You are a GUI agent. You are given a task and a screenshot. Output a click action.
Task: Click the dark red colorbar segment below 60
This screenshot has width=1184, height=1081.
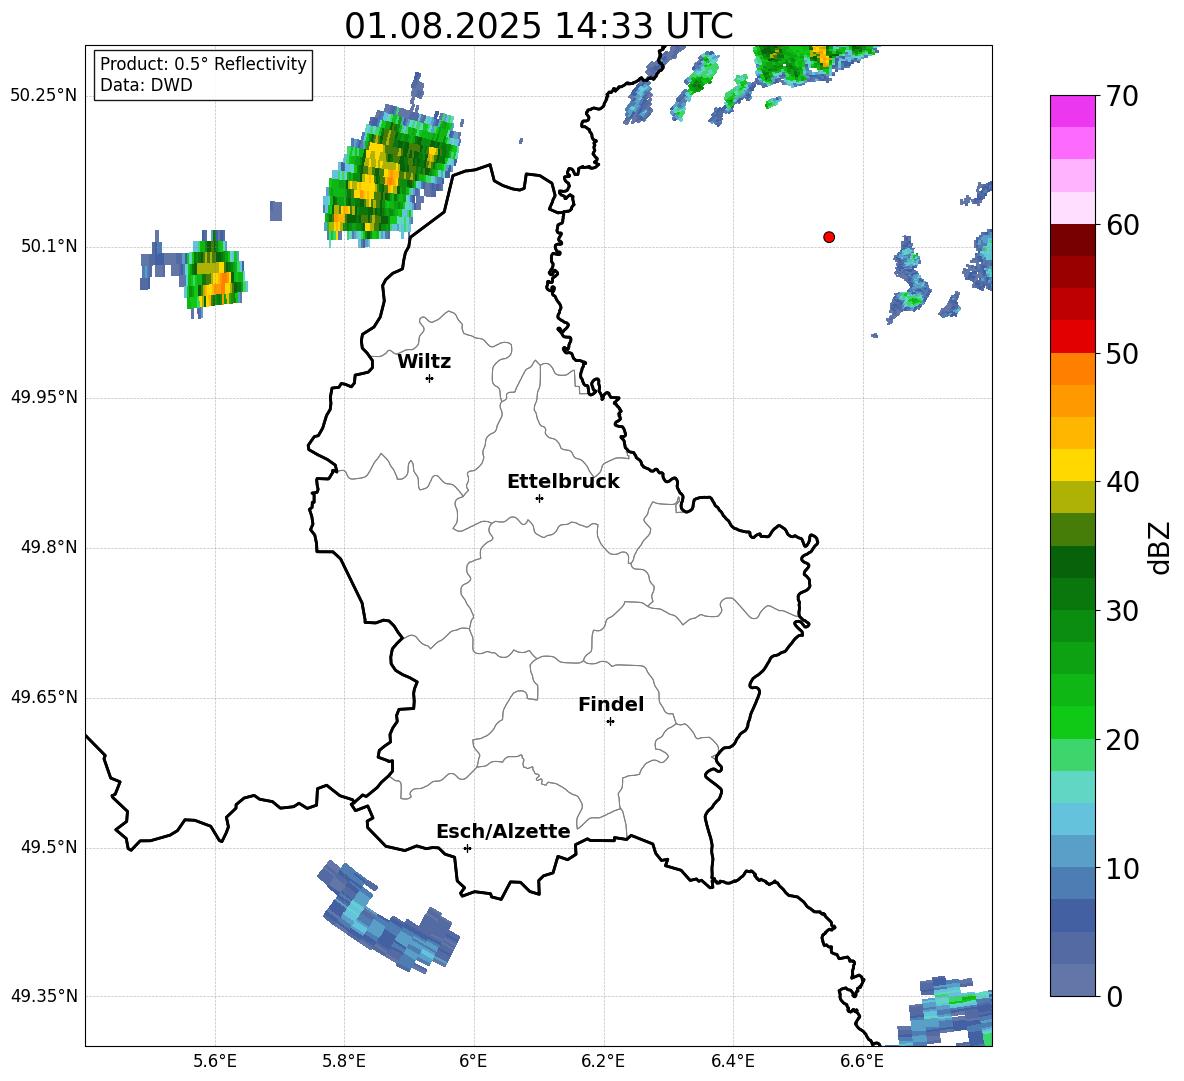[x=1073, y=240]
